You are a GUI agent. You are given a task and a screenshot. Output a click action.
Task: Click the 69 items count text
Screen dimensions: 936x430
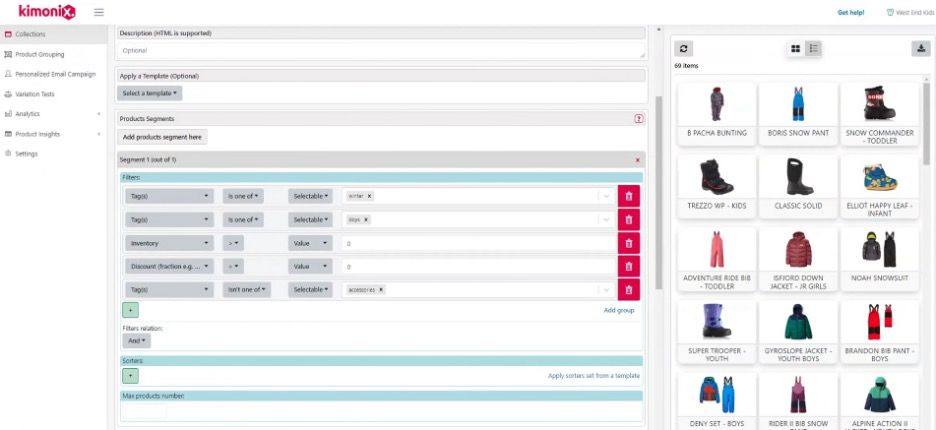pos(686,66)
